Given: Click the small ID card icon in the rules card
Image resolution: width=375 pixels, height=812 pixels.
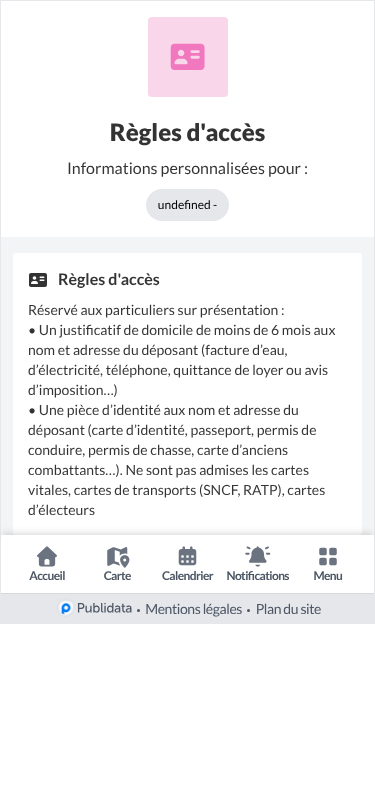Looking at the screenshot, I should coord(38,280).
